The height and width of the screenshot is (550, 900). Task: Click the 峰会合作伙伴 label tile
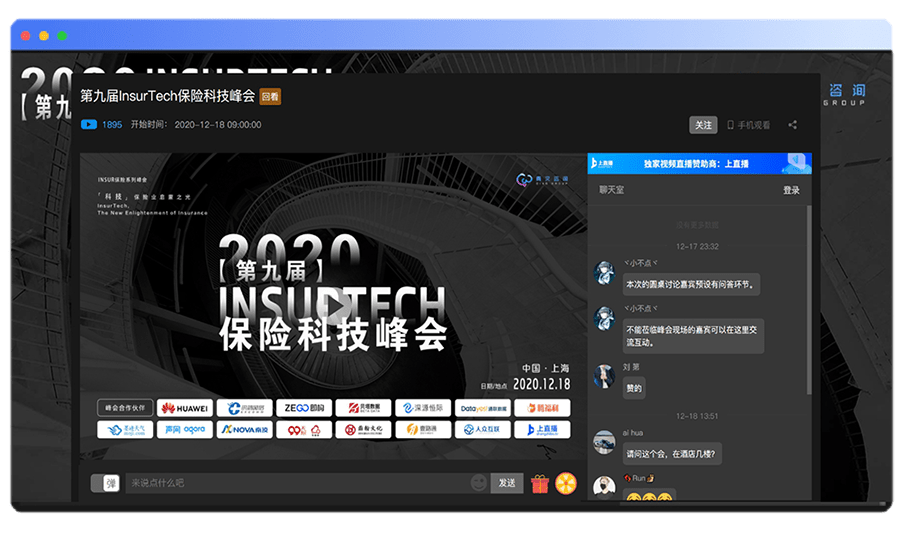tap(125, 408)
